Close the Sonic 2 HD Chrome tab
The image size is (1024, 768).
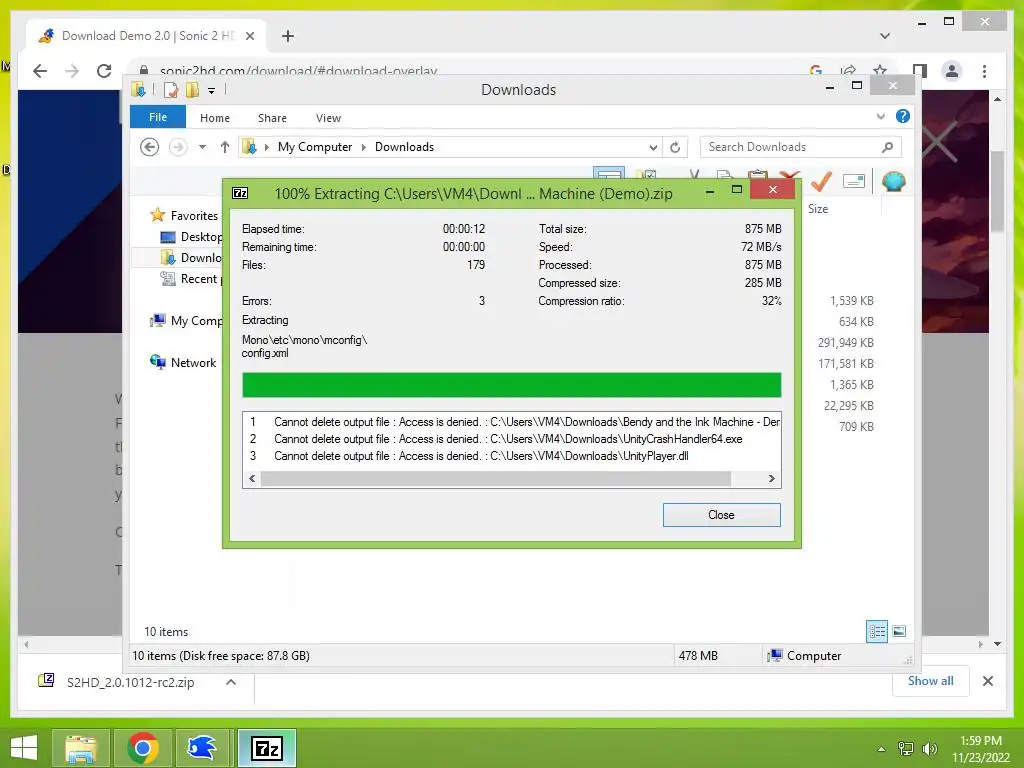[249, 36]
